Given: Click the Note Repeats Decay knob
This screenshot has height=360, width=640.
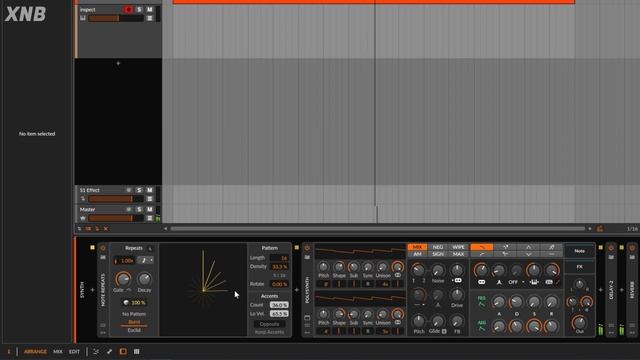Looking at the screenshot, I should coord(144,279).
